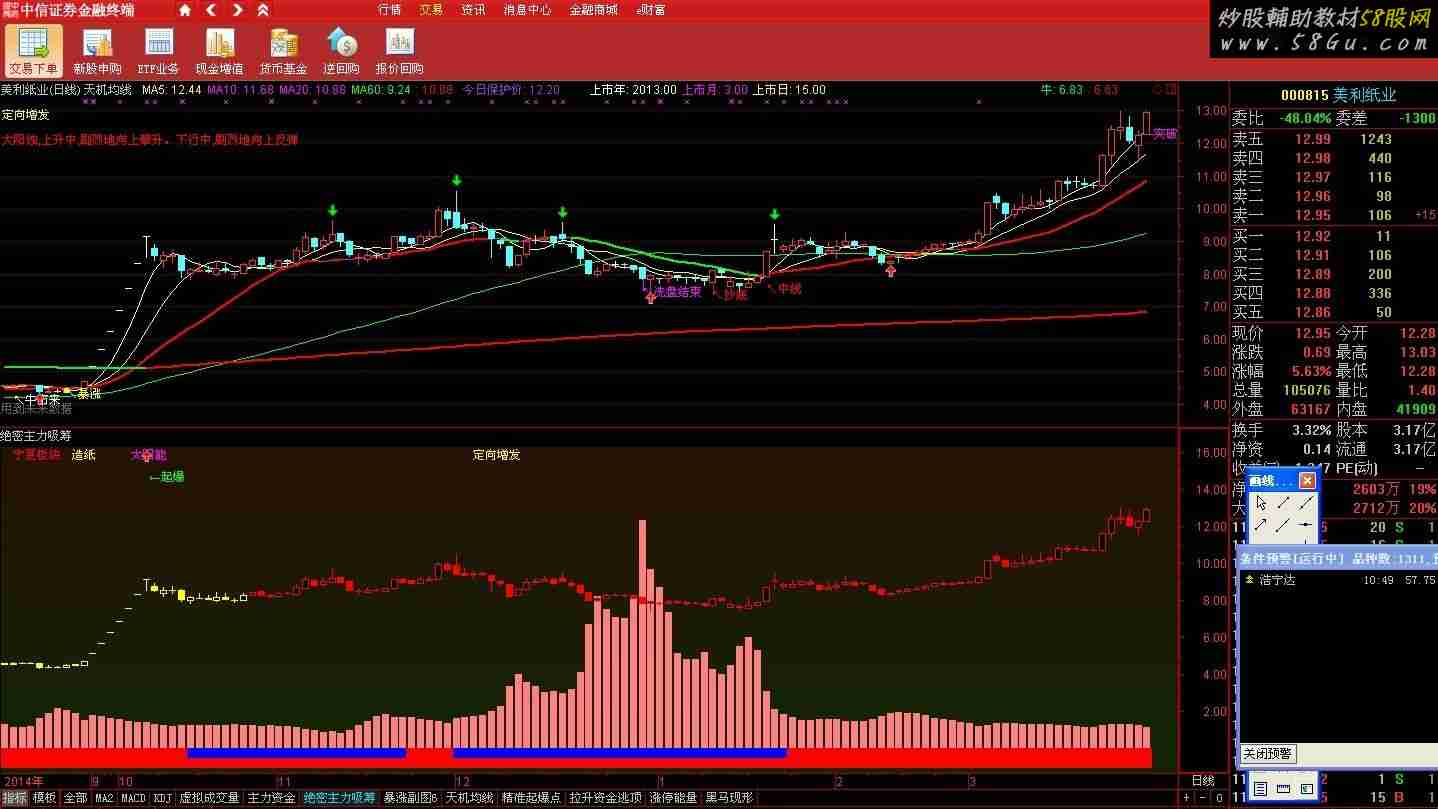The width and height of the screenshot is (1438, 809).
Task: Switch to the MA2 indicator tab
Action: tap(104, 798)
